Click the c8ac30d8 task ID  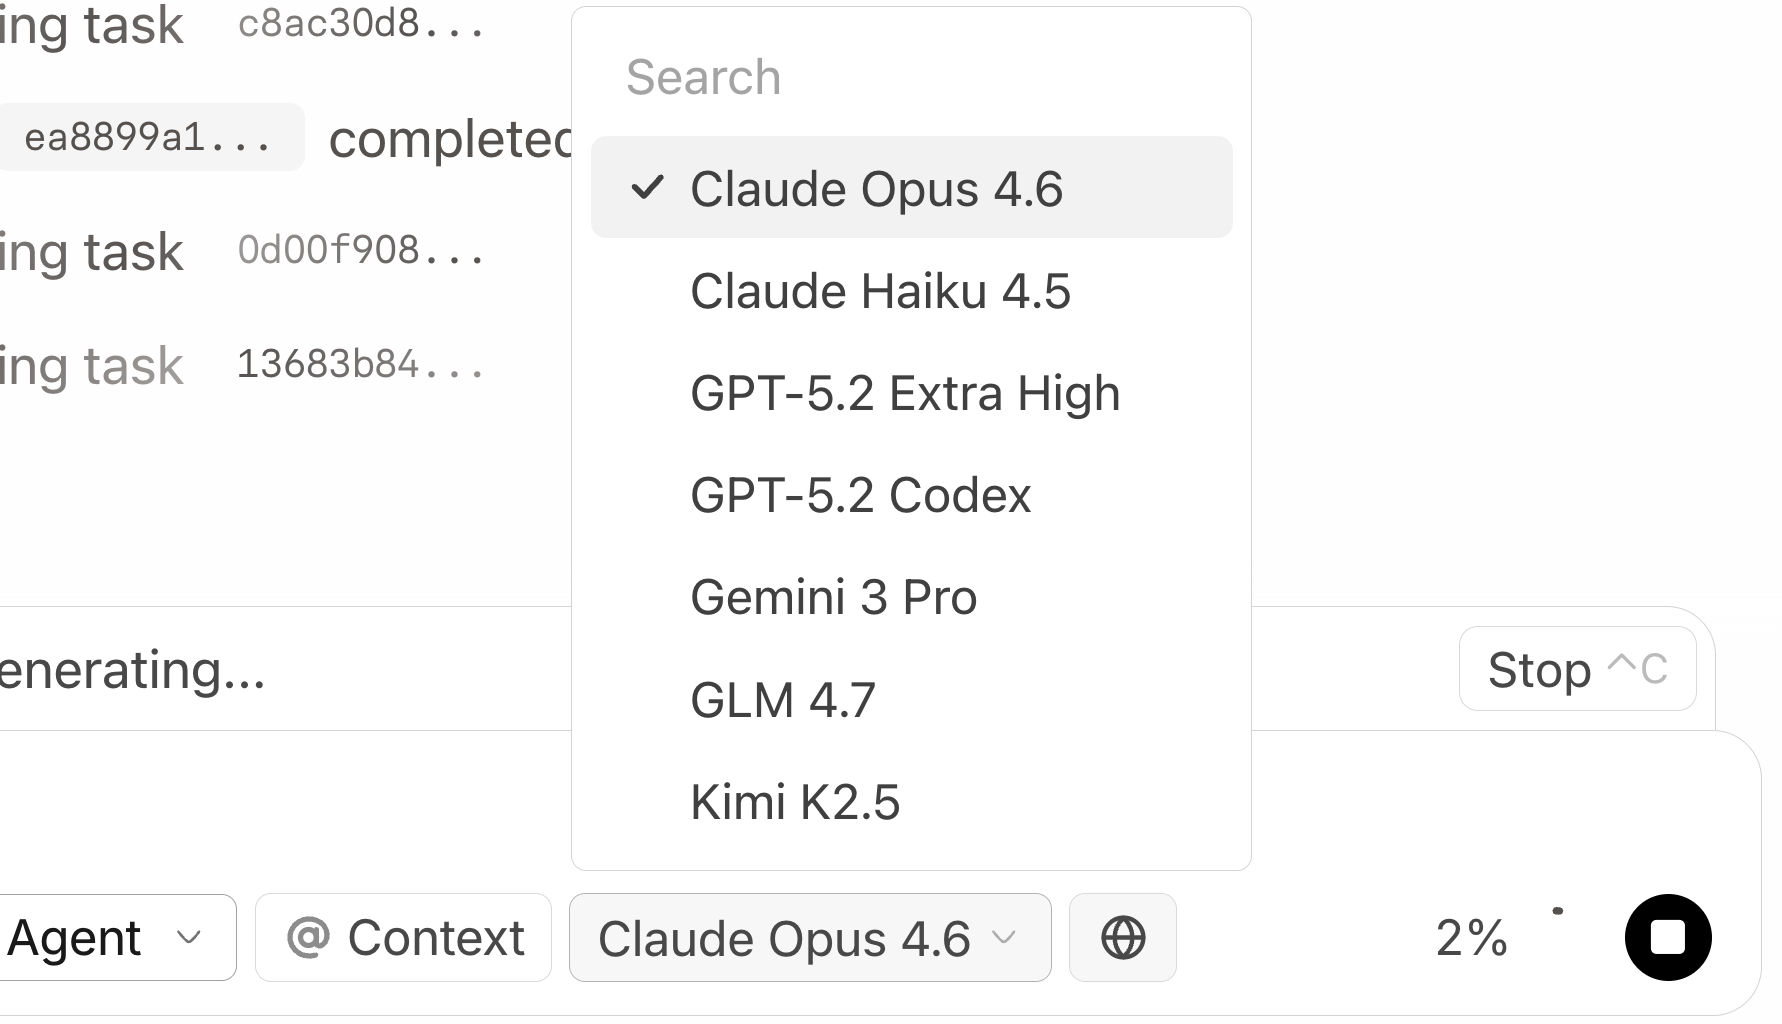(360, 24)
